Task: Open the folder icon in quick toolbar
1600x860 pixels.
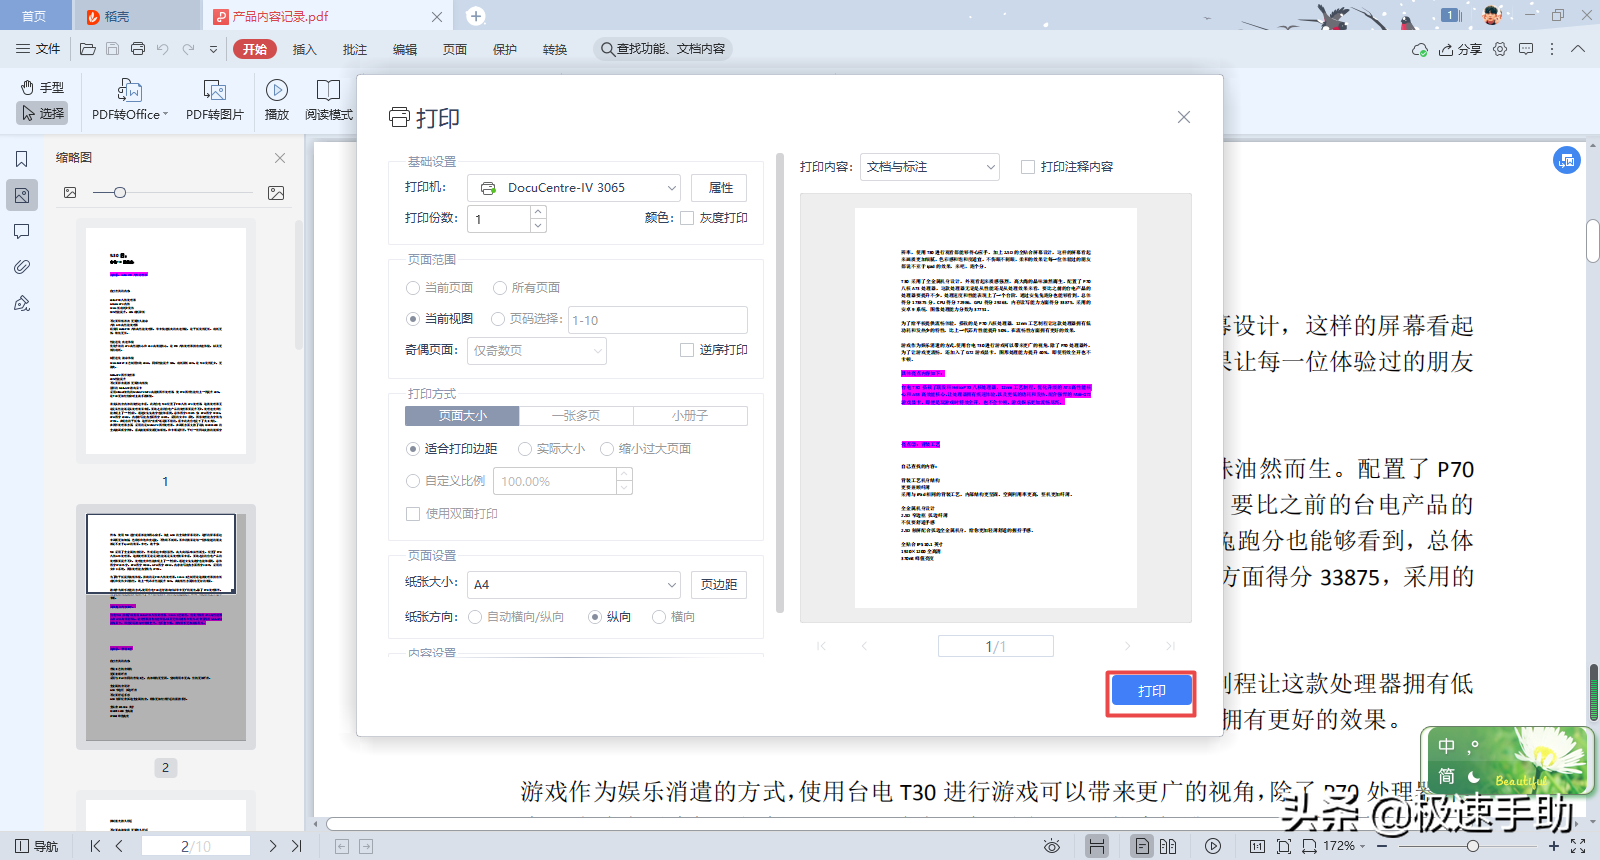Action: (x=88, y=49)
